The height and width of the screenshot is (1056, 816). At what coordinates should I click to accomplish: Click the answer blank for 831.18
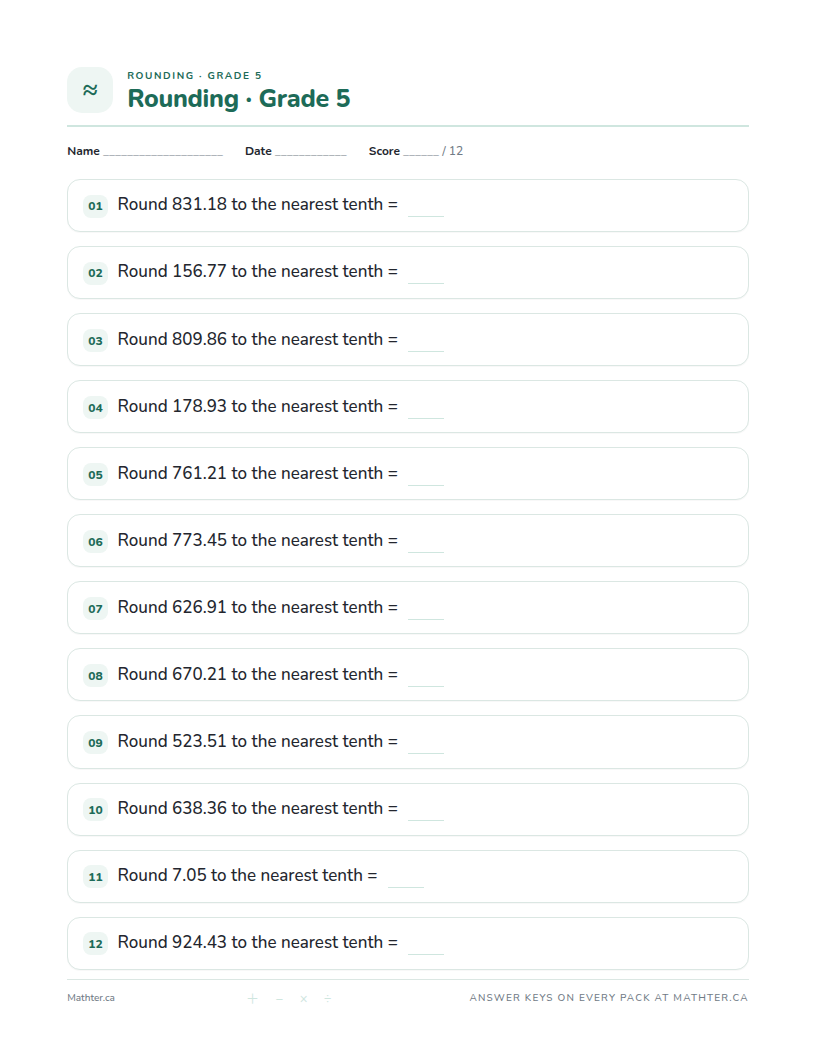pyautogui.click(x=426, y=215)
